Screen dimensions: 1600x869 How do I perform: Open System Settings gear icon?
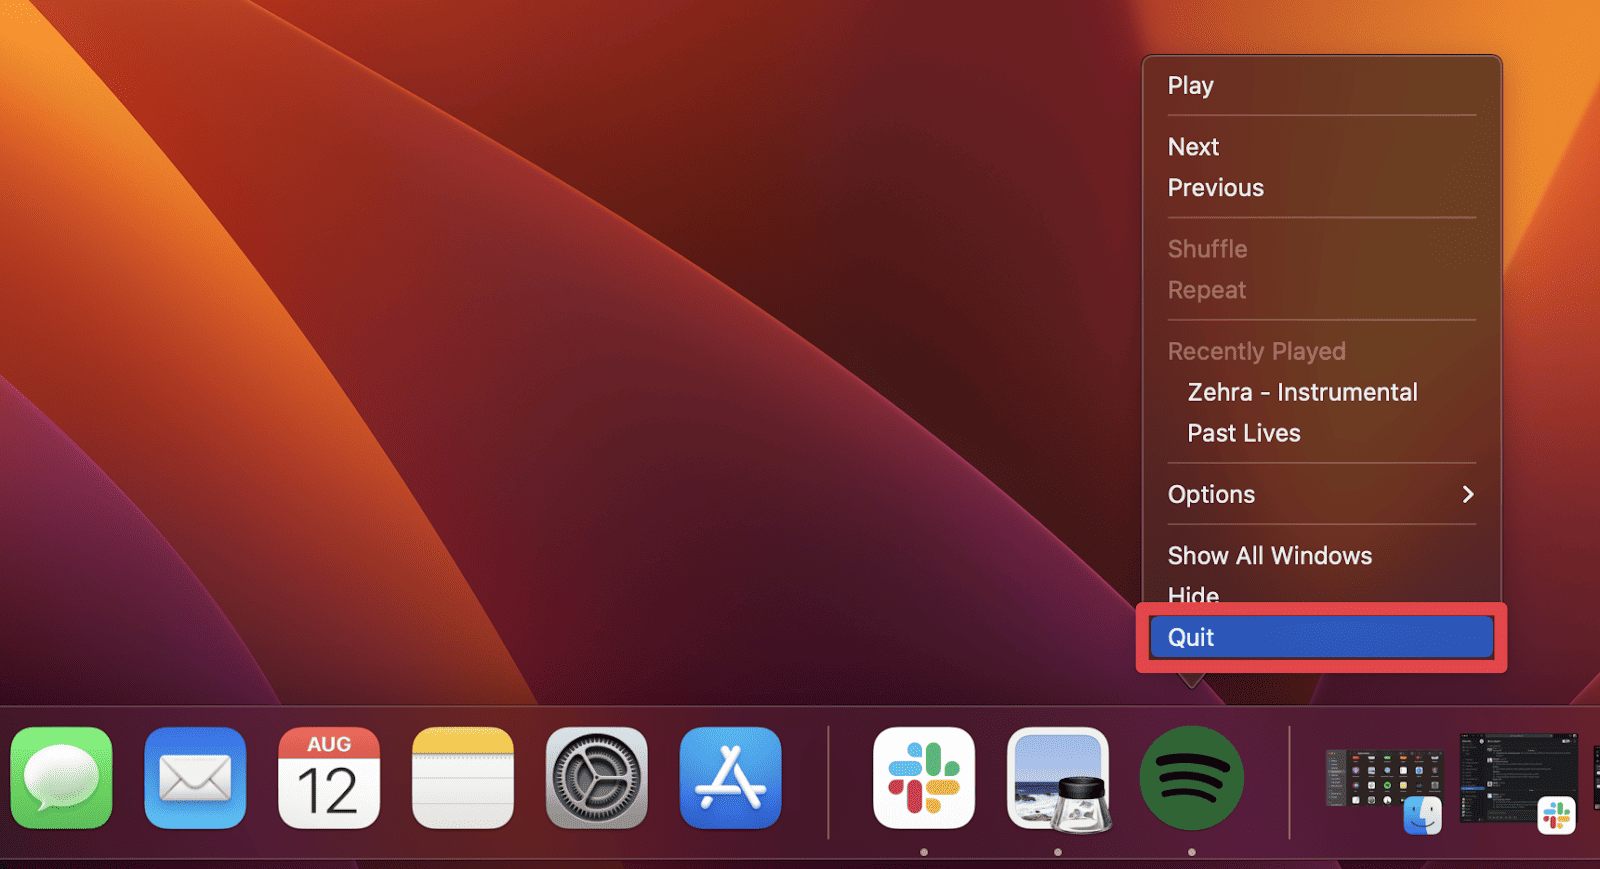(597, 778)
